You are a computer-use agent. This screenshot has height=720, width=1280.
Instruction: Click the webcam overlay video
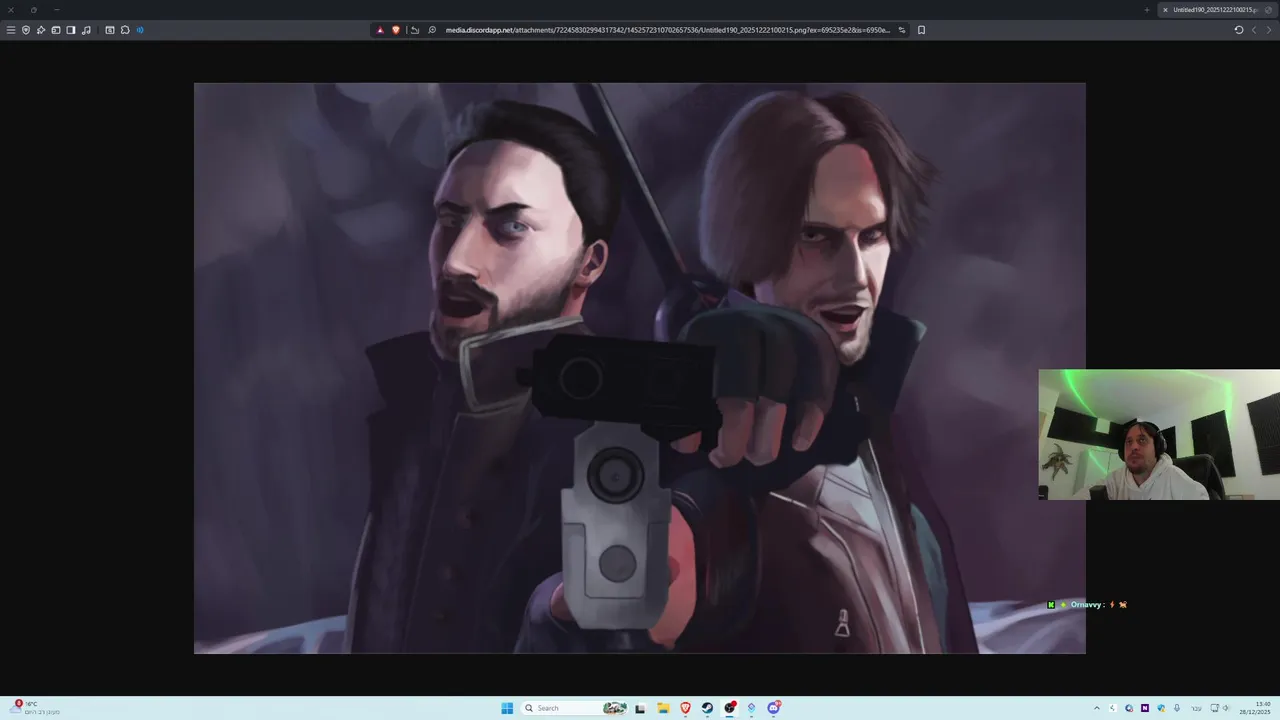(x=1159, y=435)
